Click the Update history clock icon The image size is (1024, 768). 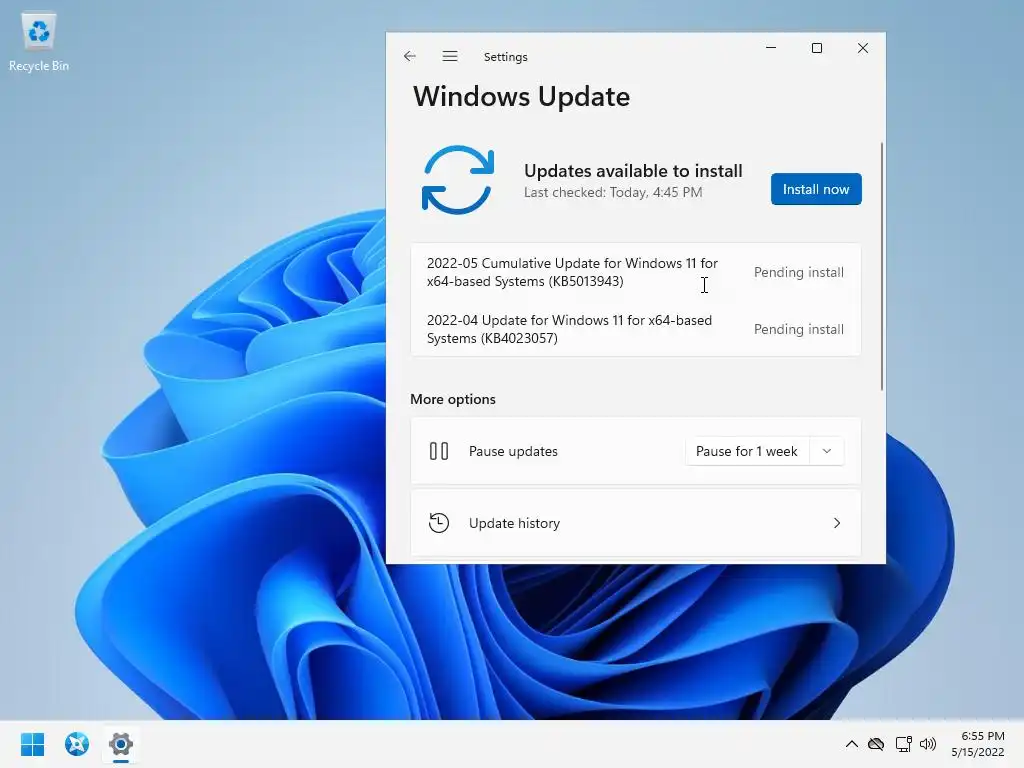pos(439,523)
